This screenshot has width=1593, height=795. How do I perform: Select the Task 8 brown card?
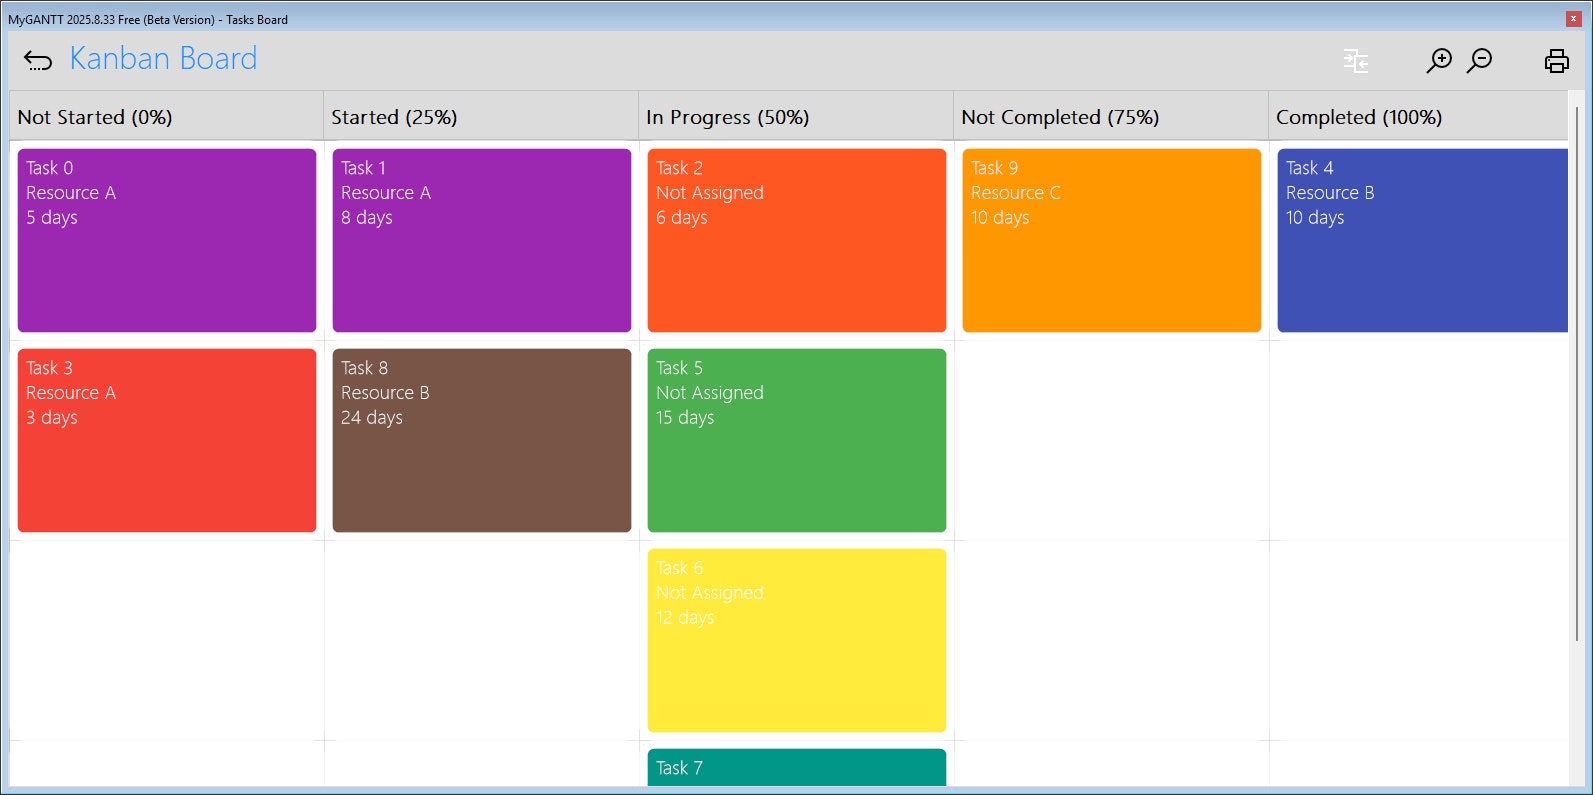pyautogui.click(x=482, y=440)
